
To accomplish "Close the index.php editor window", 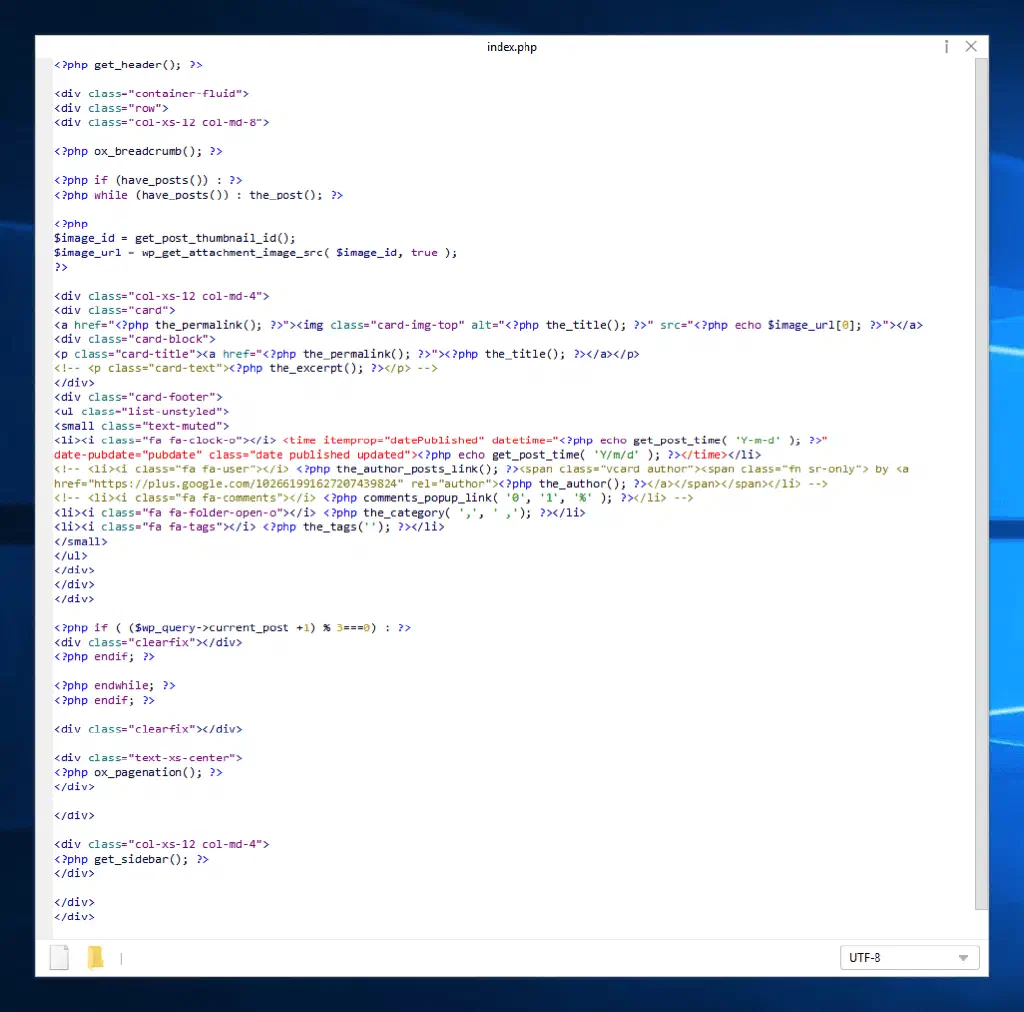I will (970, 47).
